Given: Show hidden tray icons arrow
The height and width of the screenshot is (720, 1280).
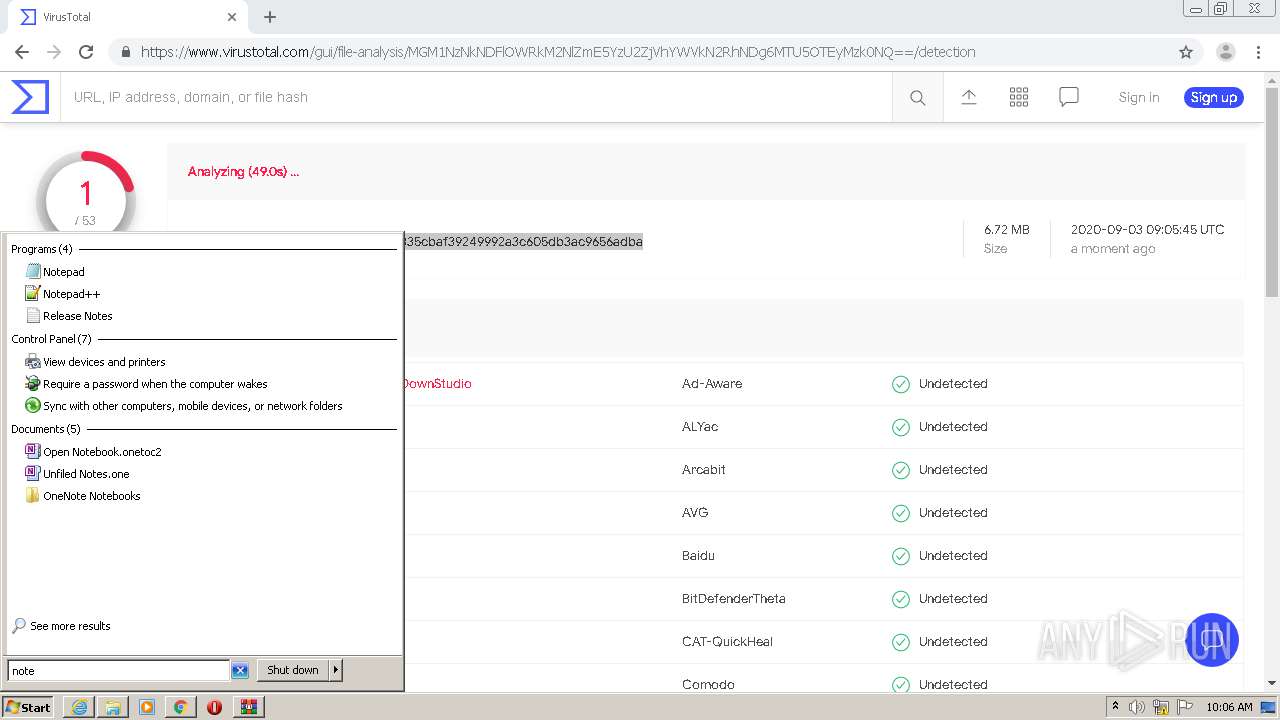Looking at the screenshot, I should coord(1115,707).
